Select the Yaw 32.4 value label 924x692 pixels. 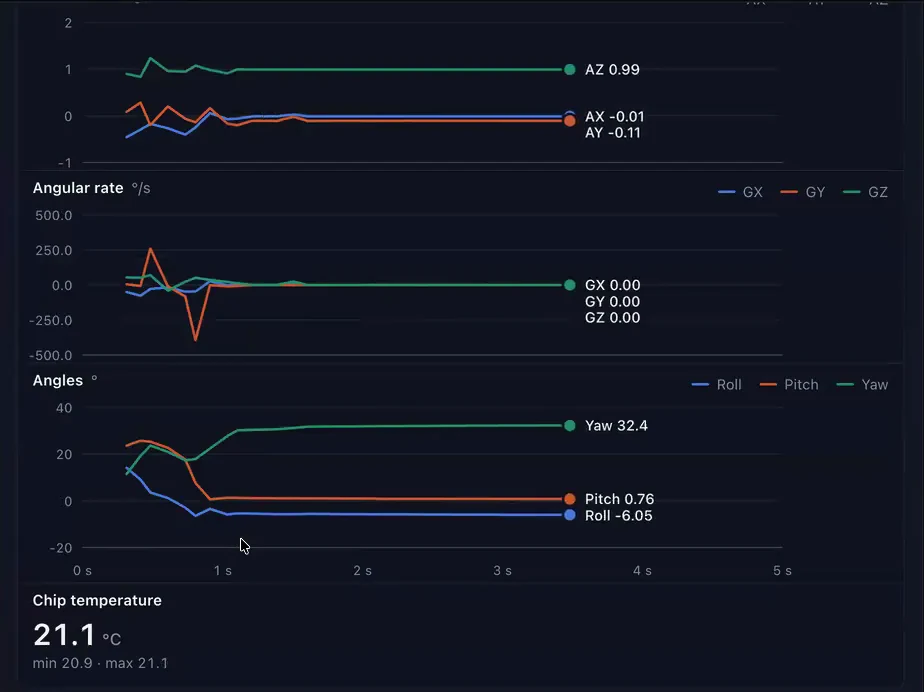pos(616,426)
